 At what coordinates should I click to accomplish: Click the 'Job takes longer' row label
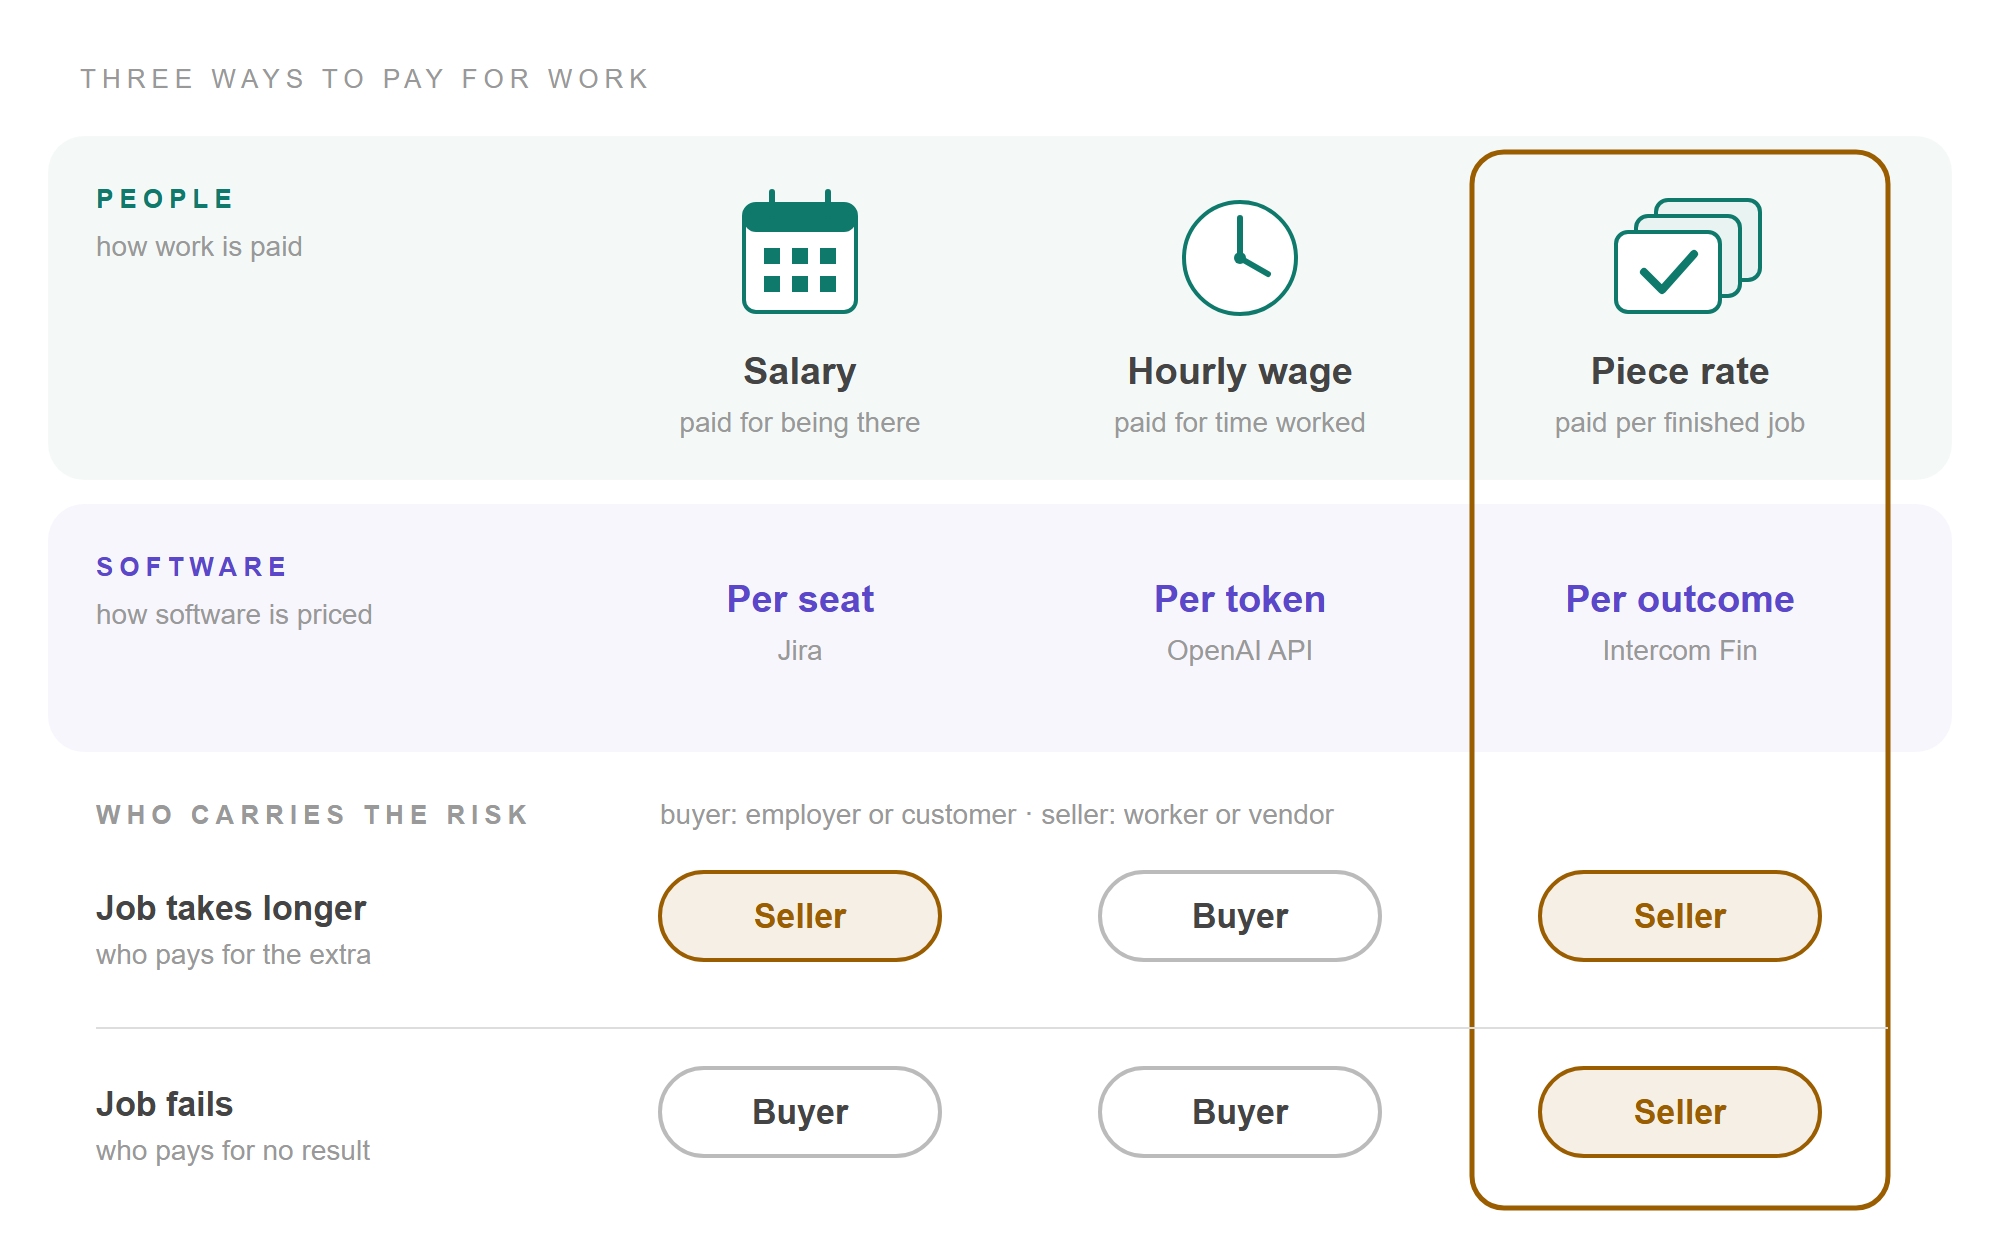(x=231, y=908)
